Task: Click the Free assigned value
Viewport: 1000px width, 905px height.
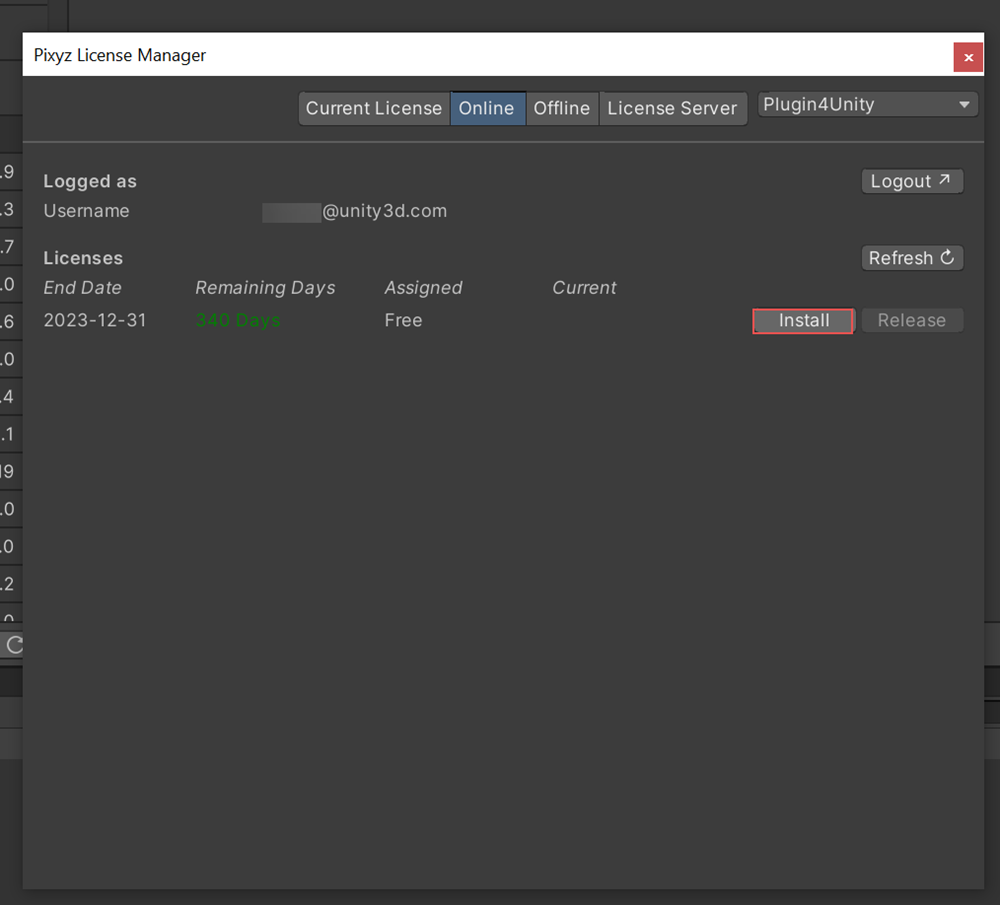Action: [x=403, y=320]
